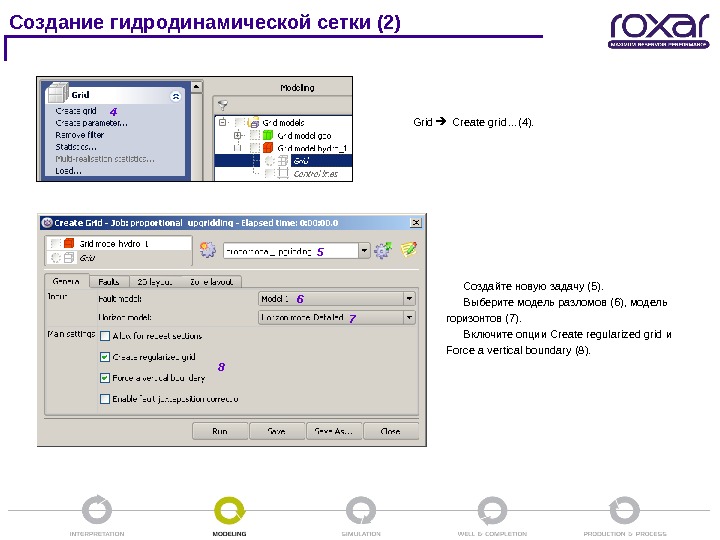Toggle visibility box next to Grid model hydro_1

255,148
